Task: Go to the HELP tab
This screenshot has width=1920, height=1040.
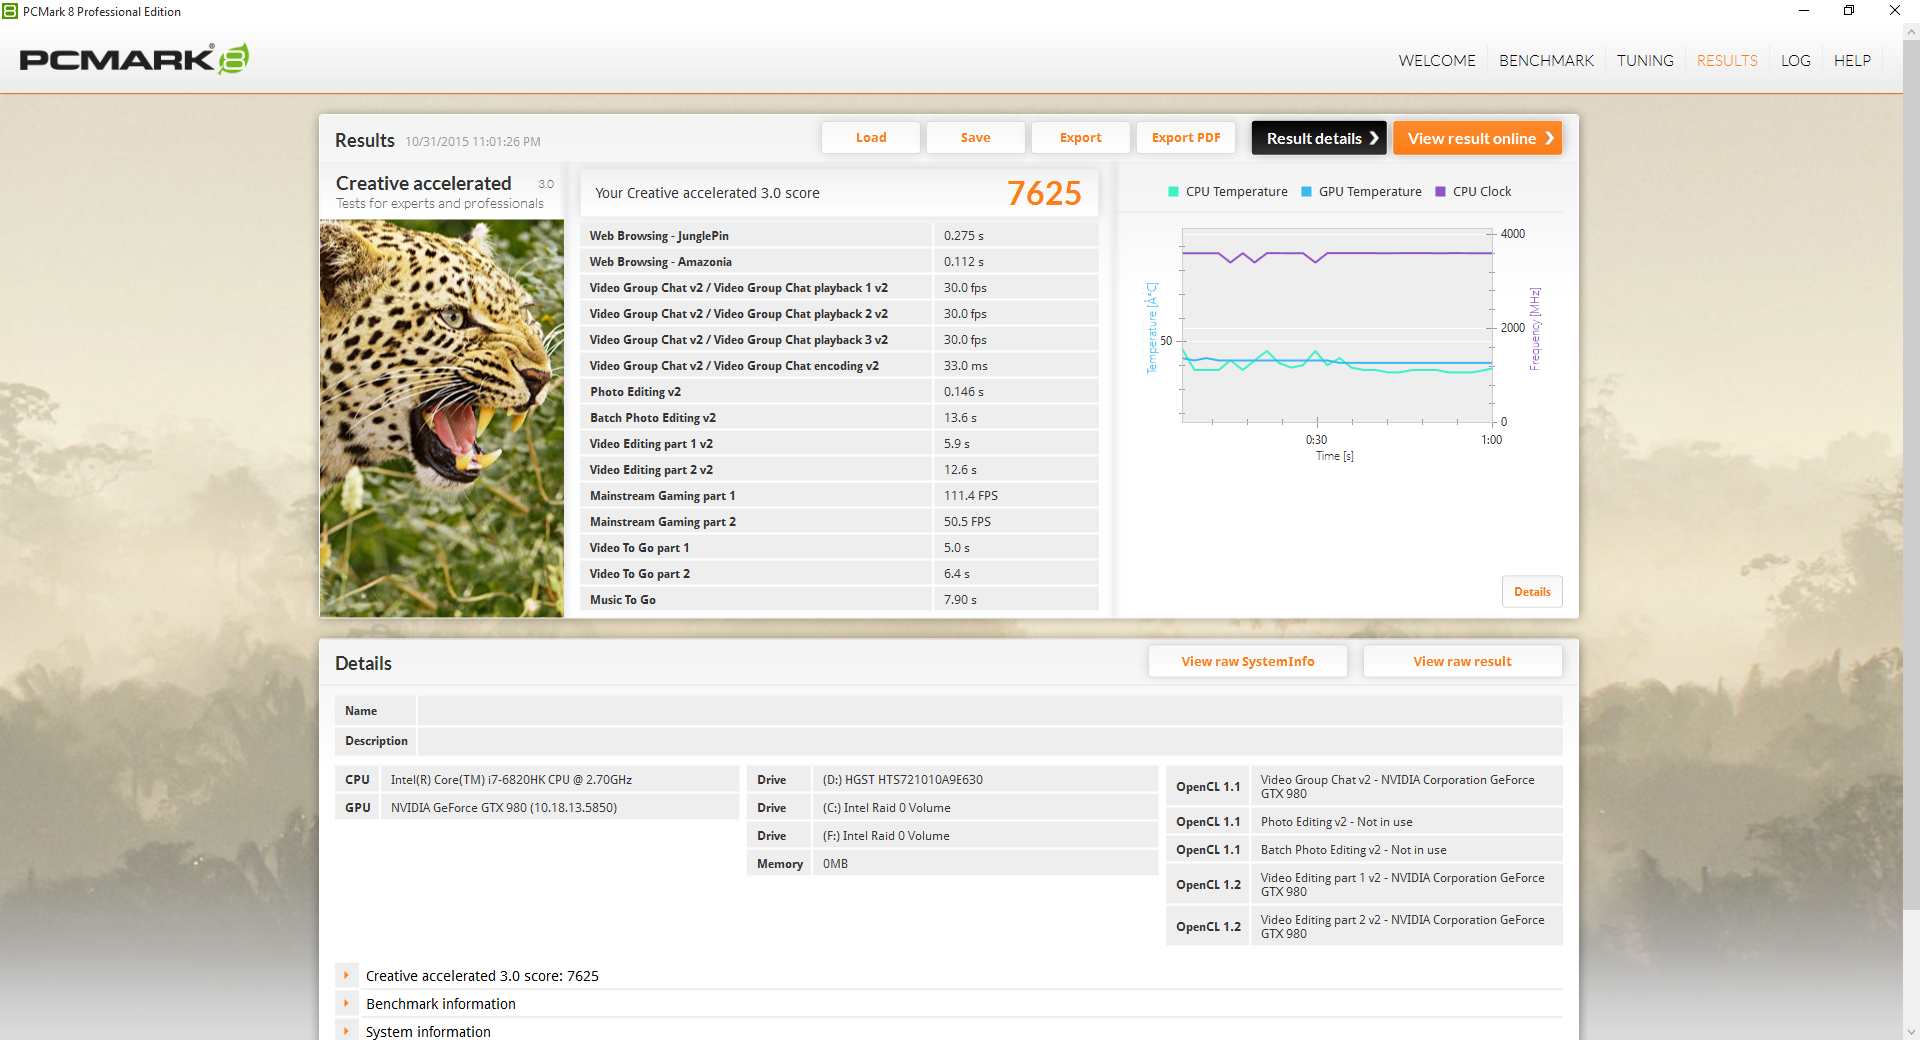Action: coord(1852,61)
